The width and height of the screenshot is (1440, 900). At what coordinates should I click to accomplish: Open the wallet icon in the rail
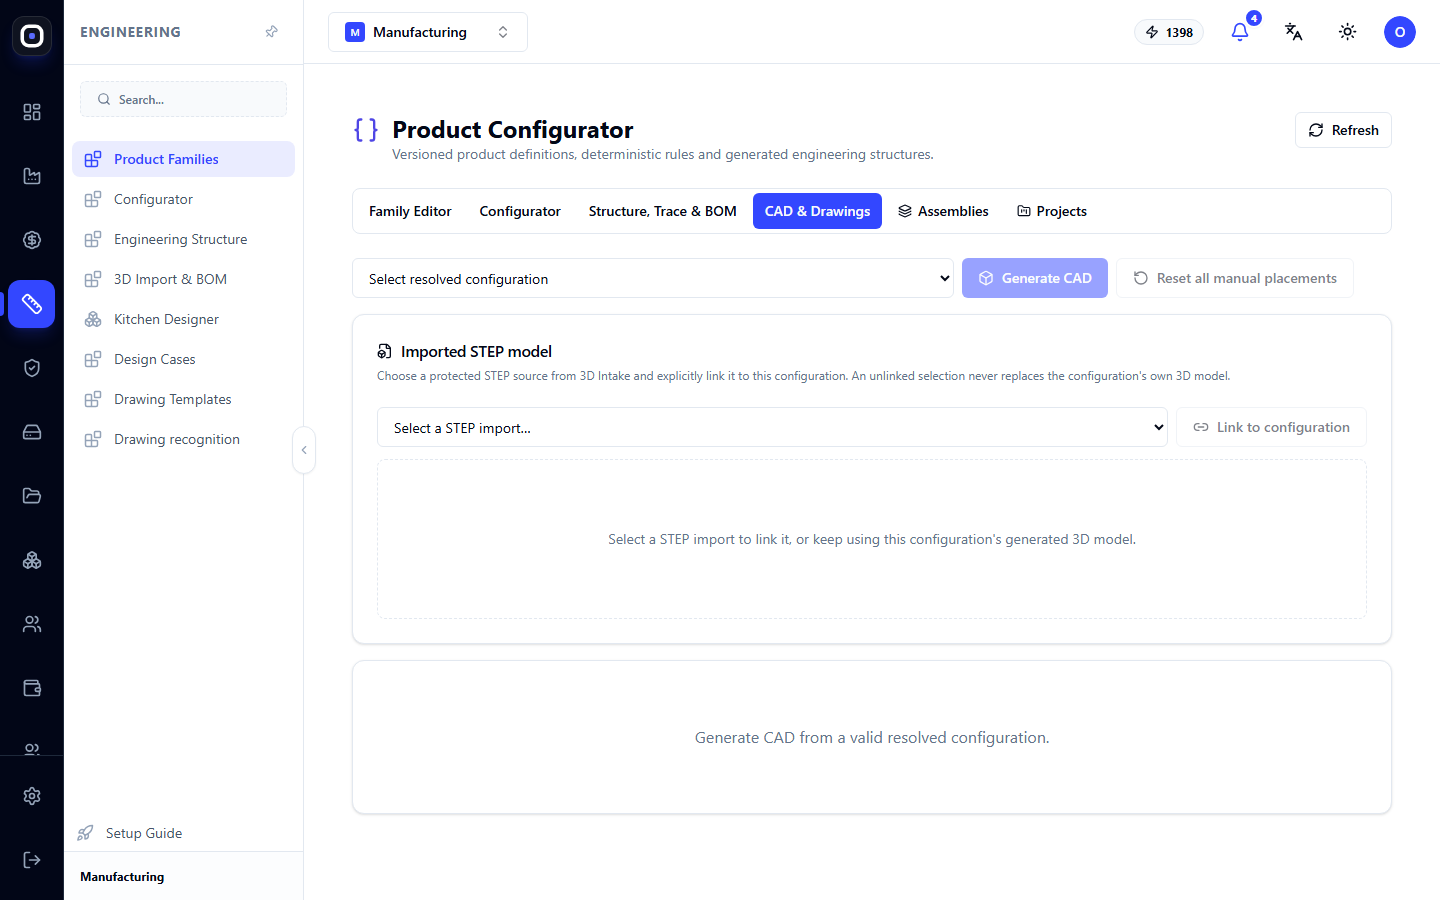click(32, 688)
